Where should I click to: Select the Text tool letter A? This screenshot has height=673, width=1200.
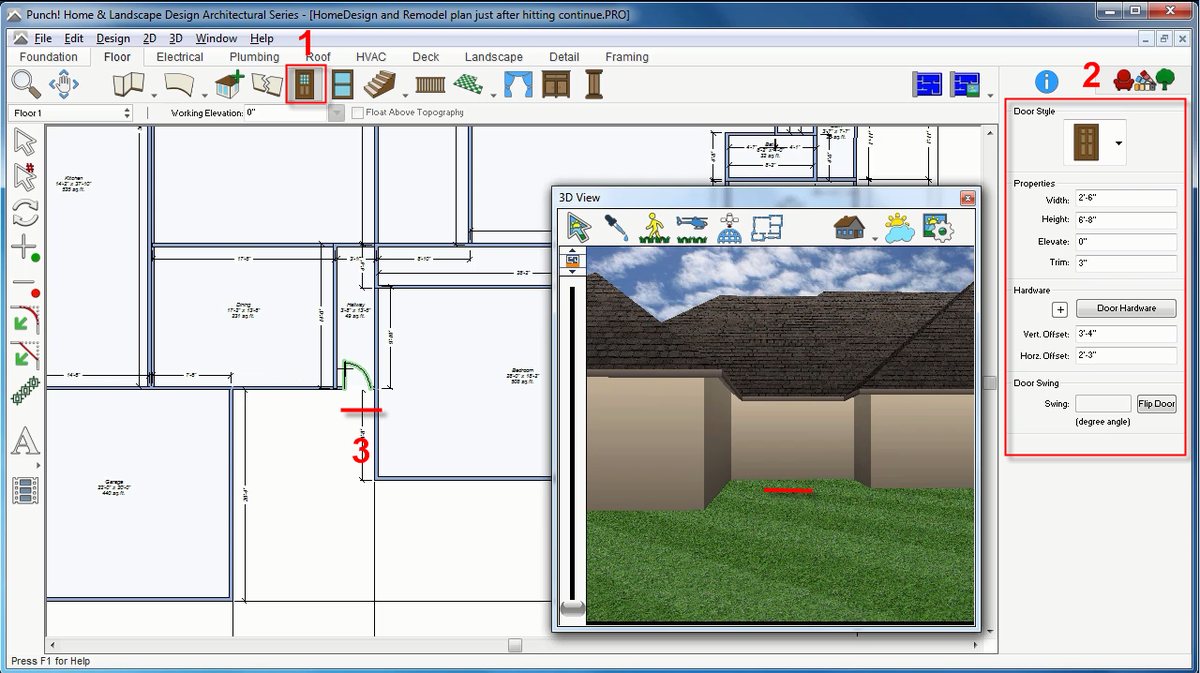point(25,441)
